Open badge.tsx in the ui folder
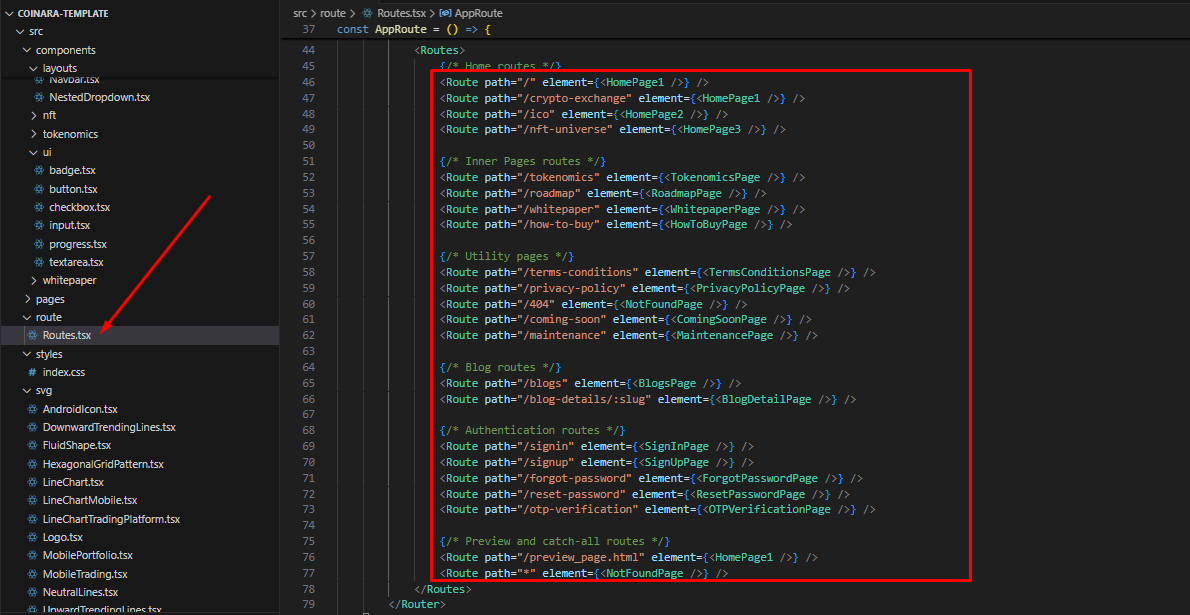Screen dimensions: 1190x615 pyautogui.click(x=72, y=170)
